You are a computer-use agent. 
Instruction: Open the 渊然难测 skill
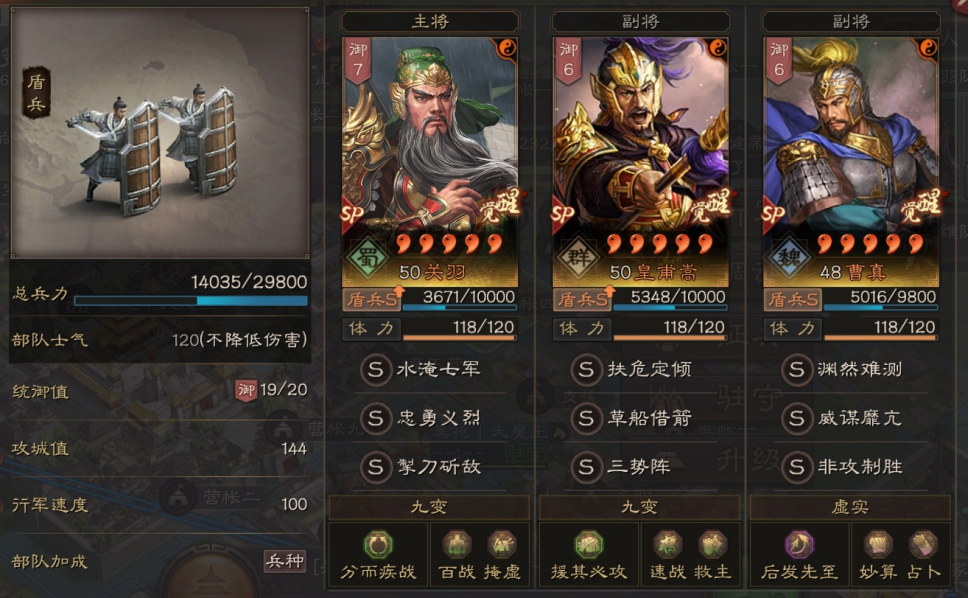[842, 369]
